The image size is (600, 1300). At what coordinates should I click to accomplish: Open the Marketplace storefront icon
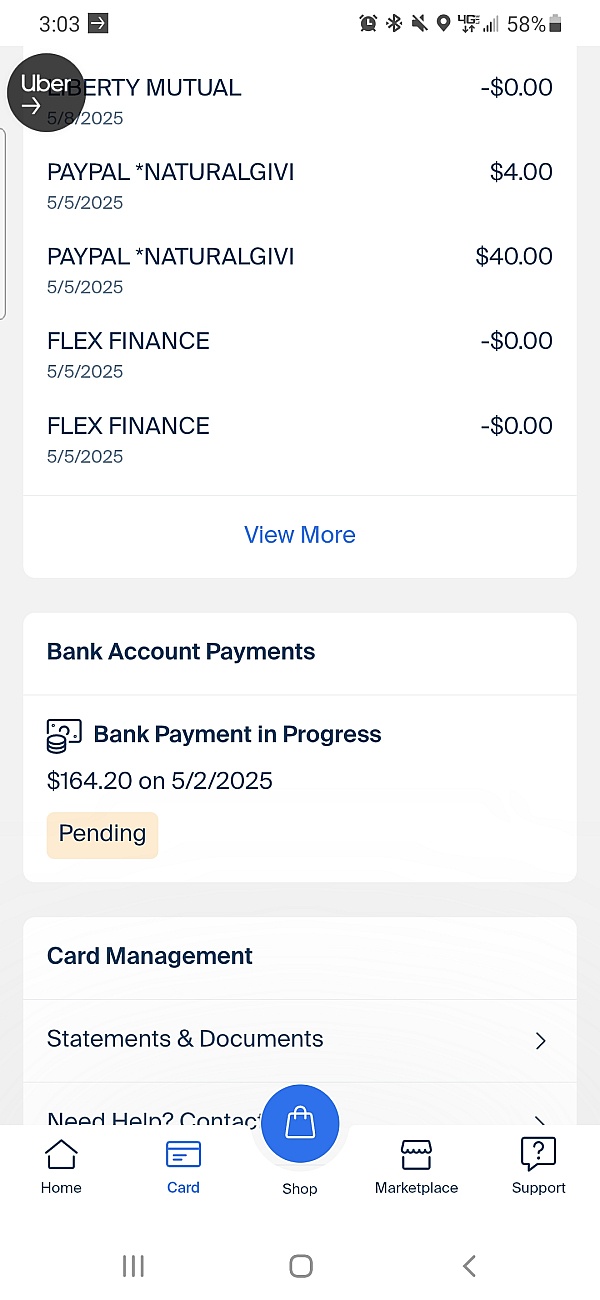[416, 1155]
